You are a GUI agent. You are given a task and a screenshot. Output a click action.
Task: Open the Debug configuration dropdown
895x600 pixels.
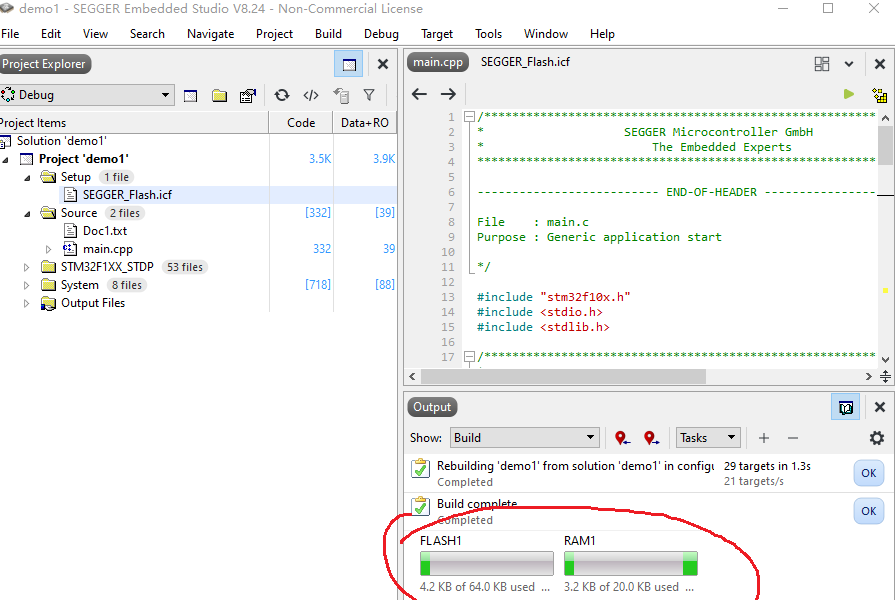tap(87, 95)
